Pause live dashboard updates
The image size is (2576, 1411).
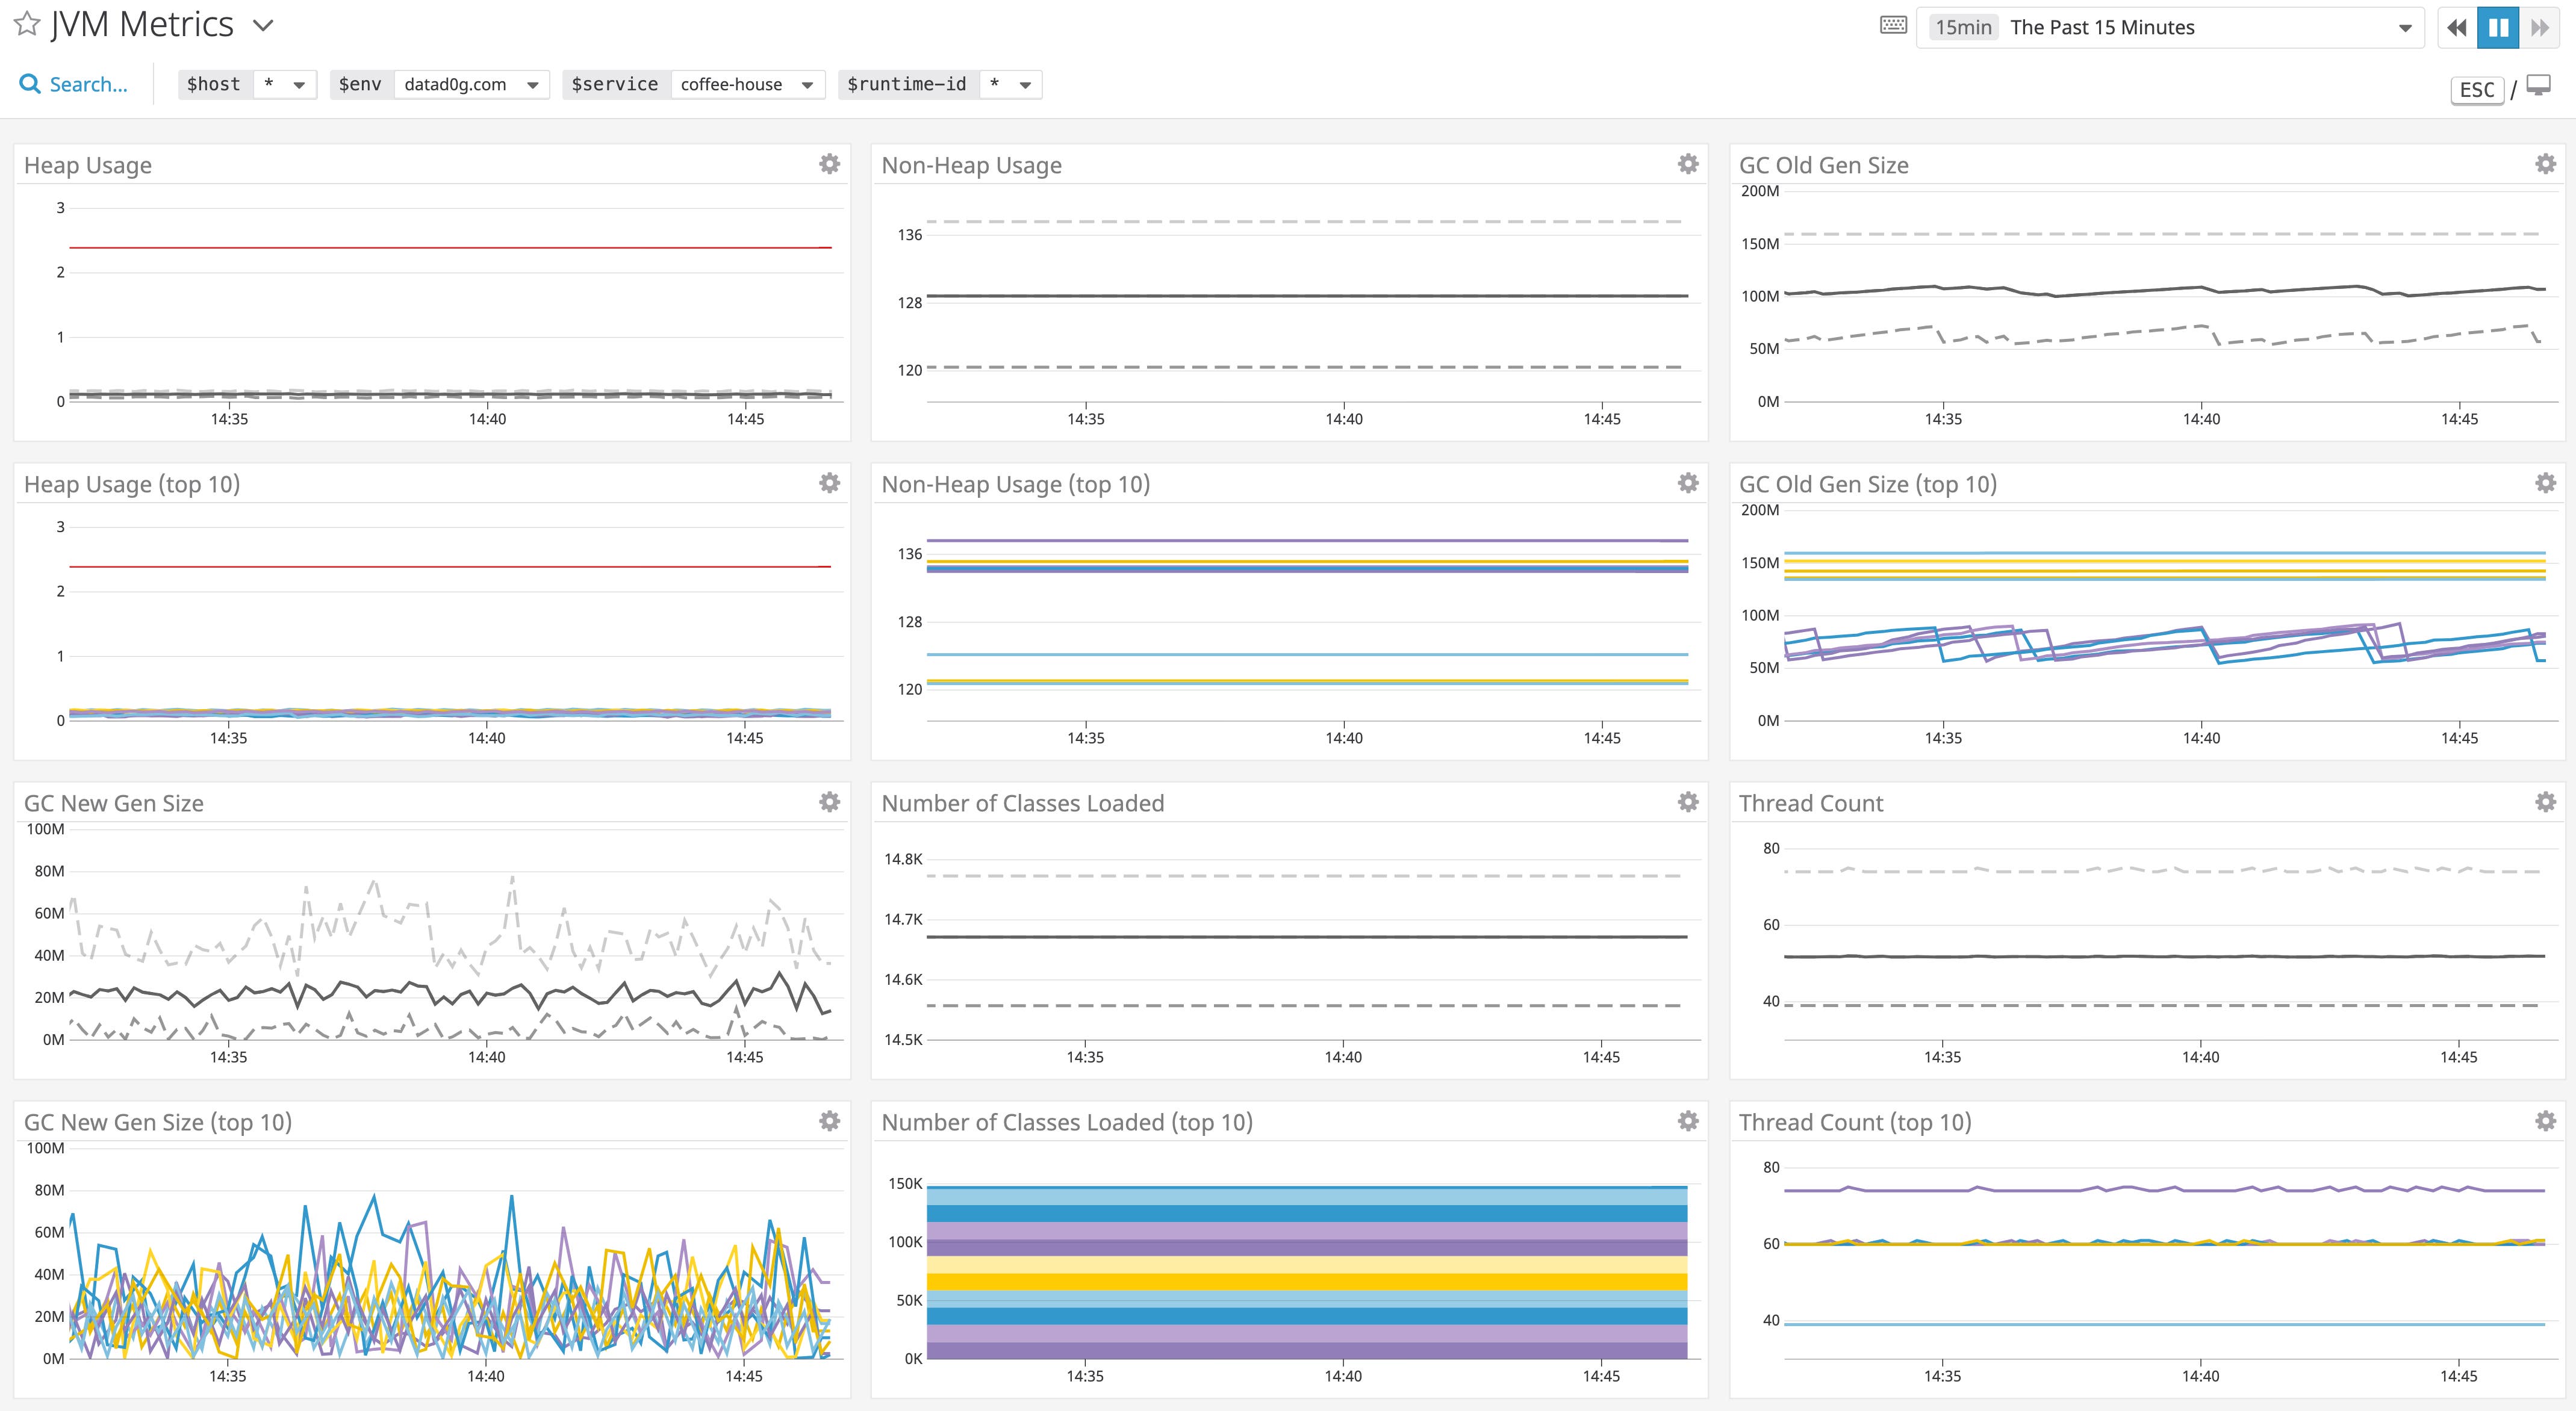2499,27
